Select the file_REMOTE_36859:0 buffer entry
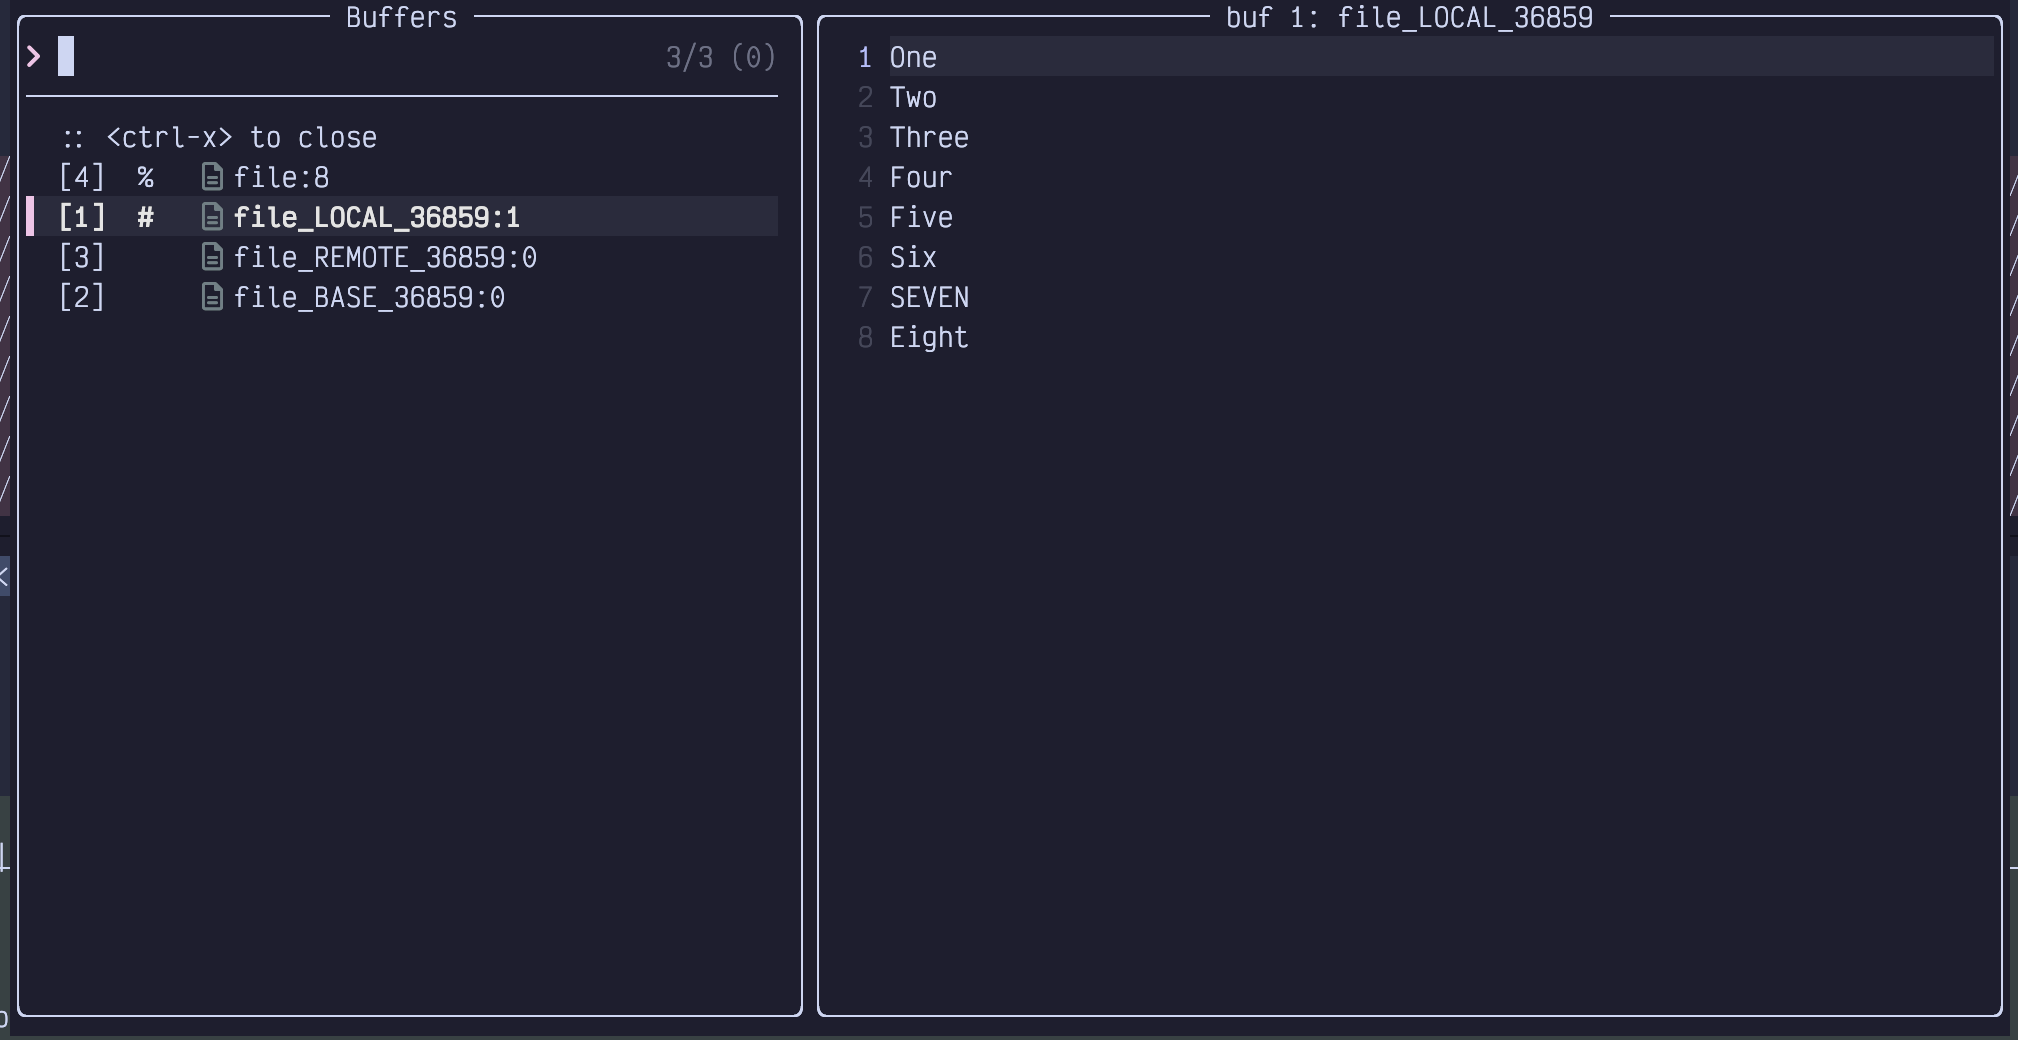Viewport: 2018px width, 1040px height. pos(385,258)
